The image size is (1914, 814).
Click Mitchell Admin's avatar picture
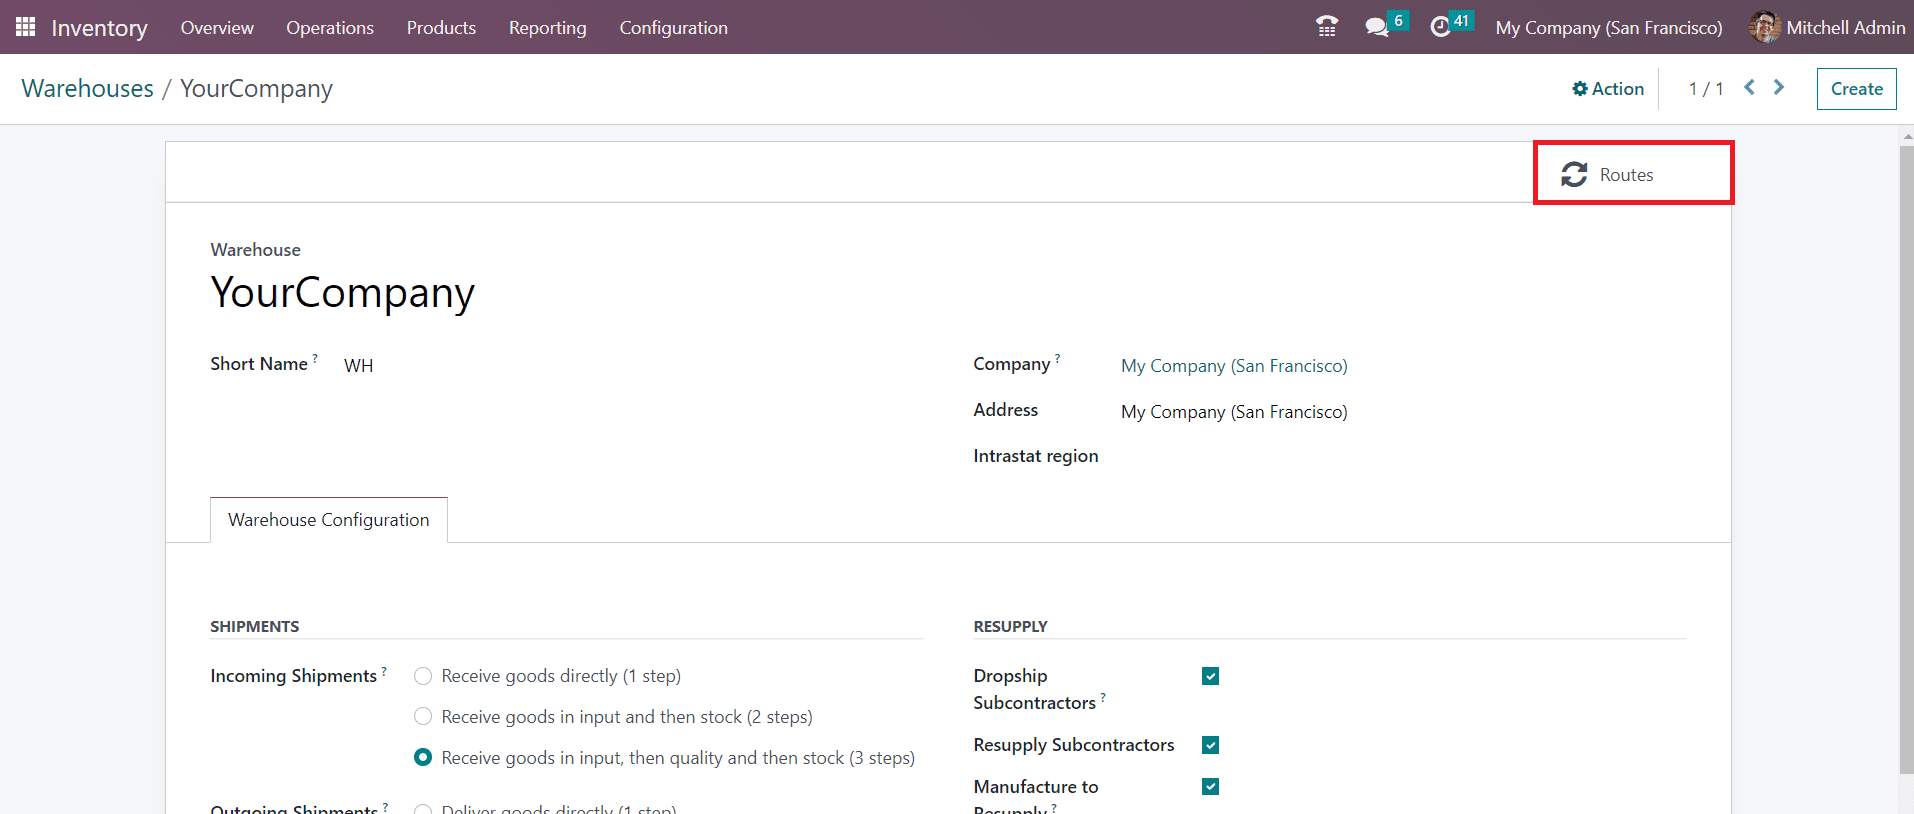(1764, 27)
